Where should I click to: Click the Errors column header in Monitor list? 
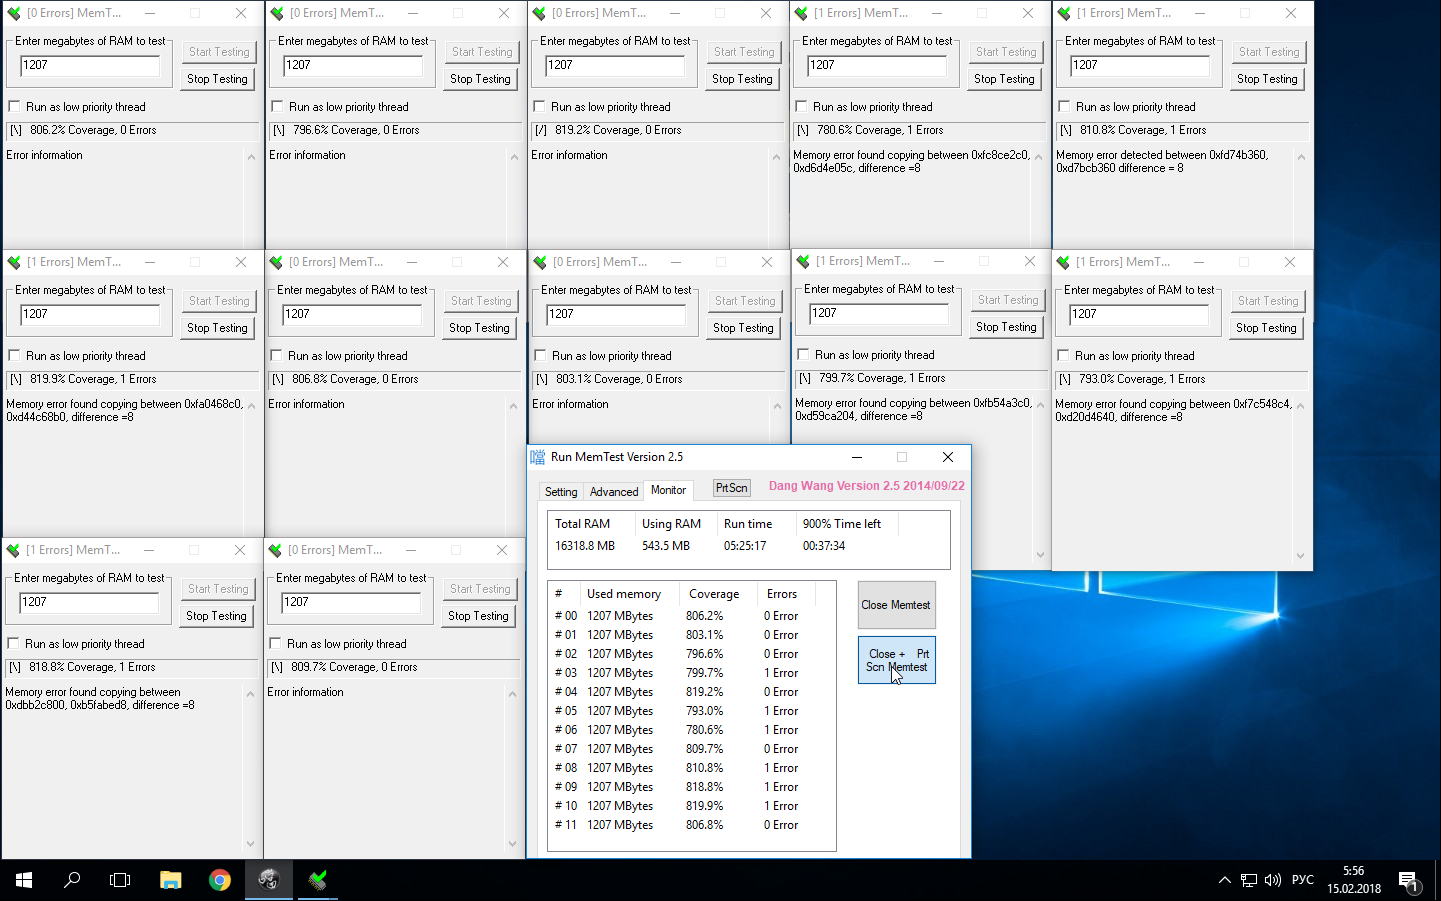[x=786, y=594]
